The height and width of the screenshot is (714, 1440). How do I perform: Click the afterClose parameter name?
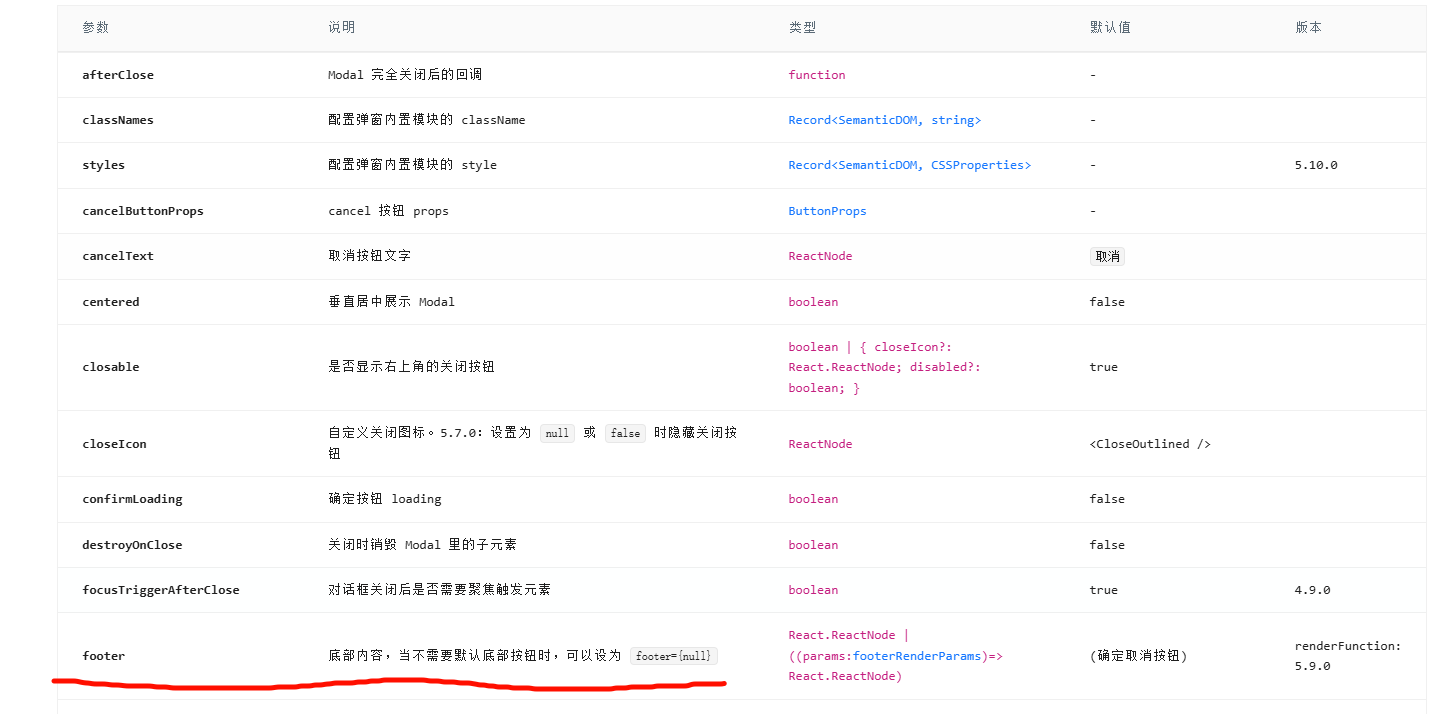coord(118,75)
